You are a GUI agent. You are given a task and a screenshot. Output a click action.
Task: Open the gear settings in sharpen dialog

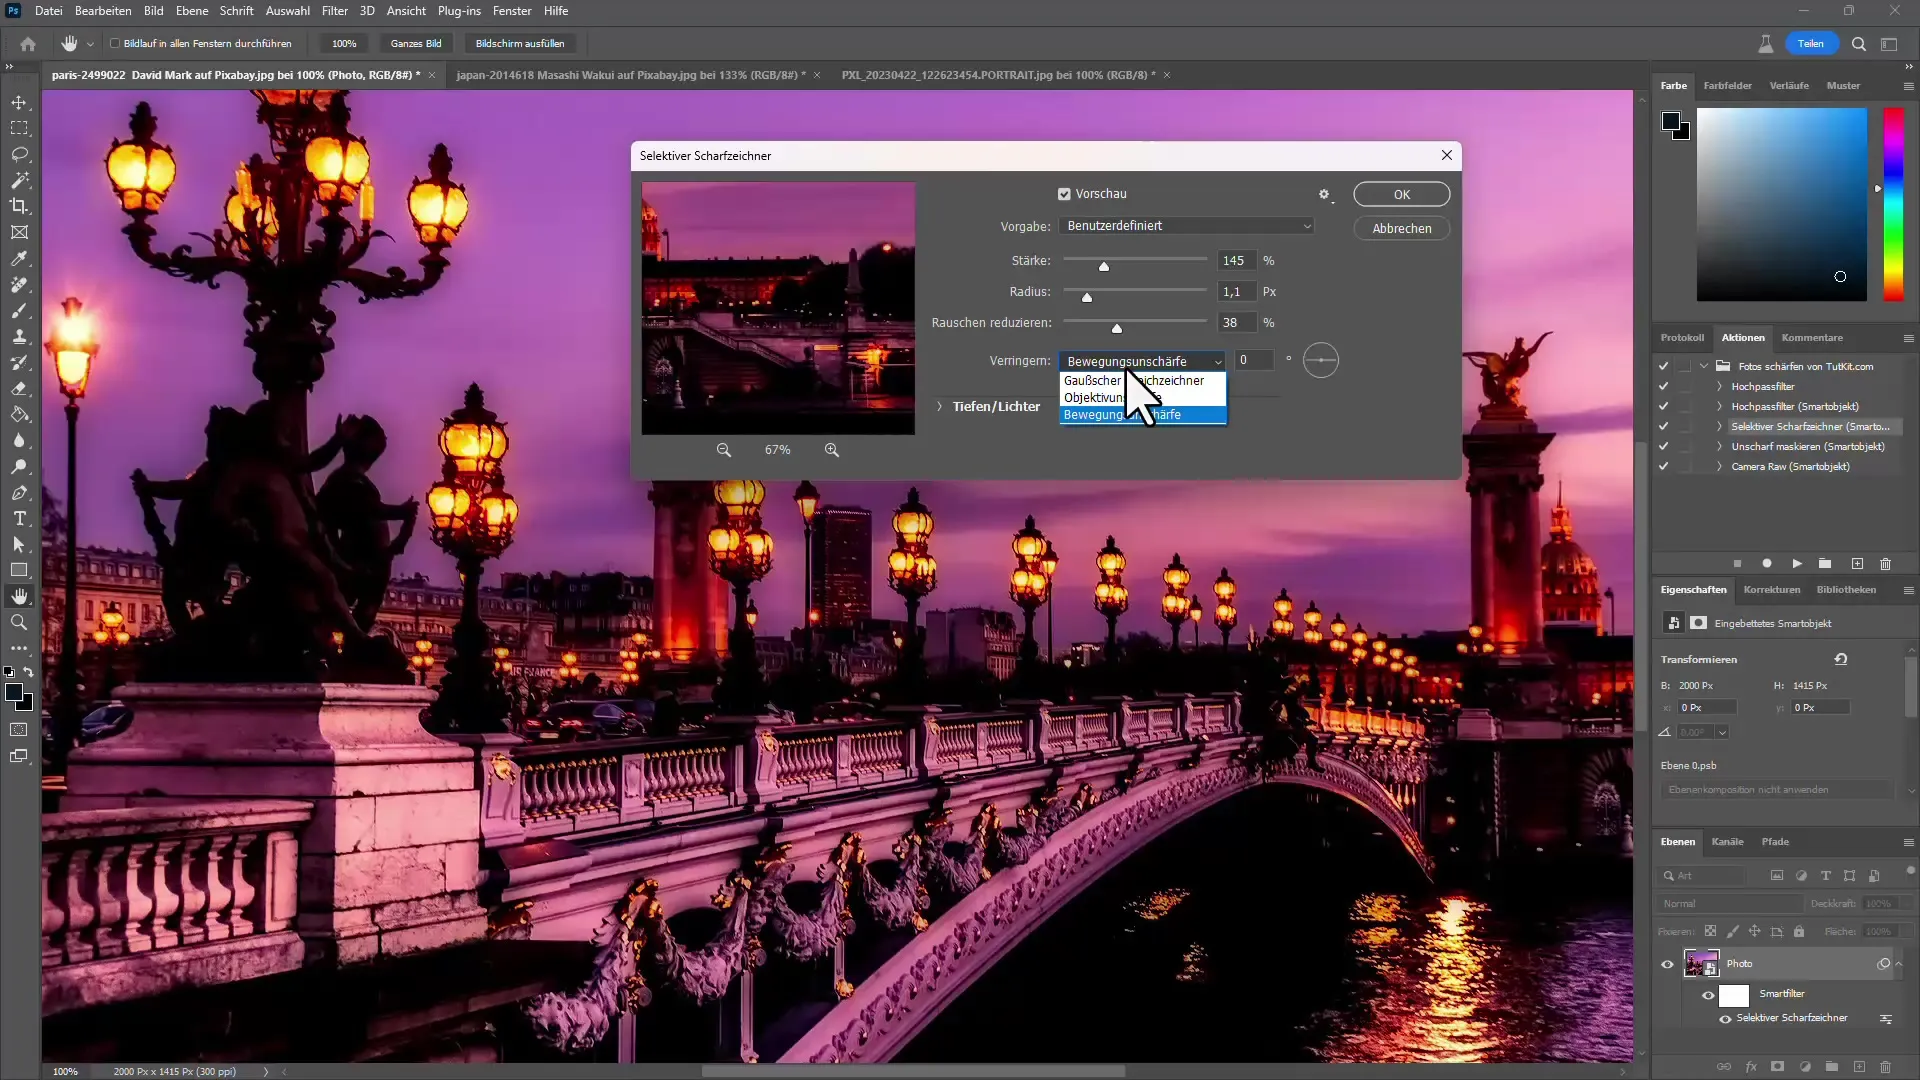click(1324, 195)
